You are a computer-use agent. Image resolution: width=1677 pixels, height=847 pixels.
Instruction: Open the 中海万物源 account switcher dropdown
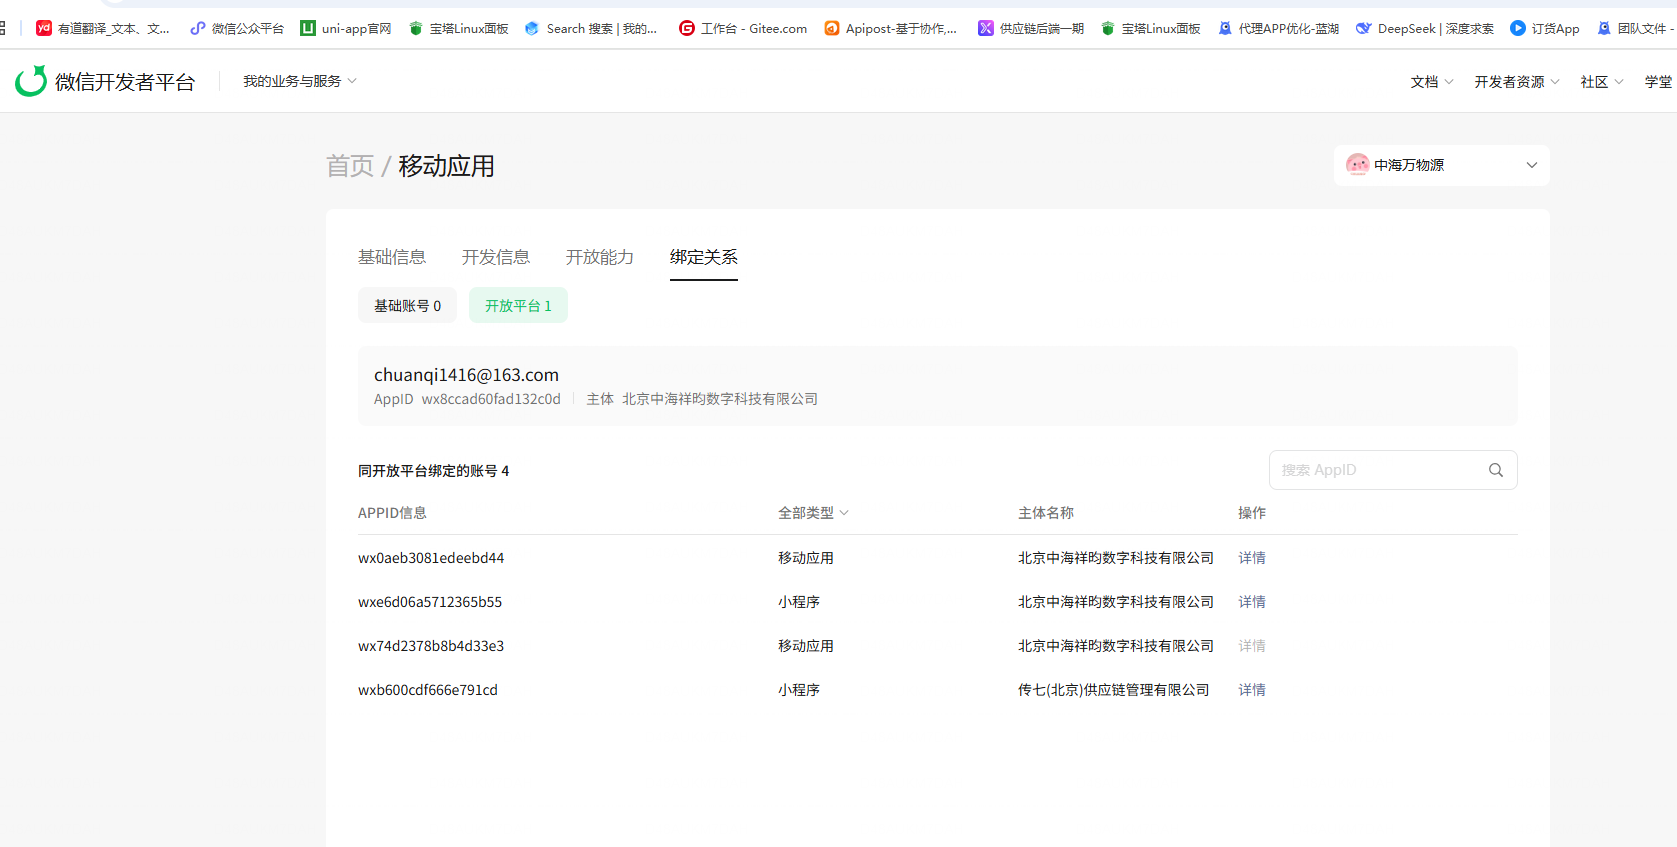(1442, 165)
